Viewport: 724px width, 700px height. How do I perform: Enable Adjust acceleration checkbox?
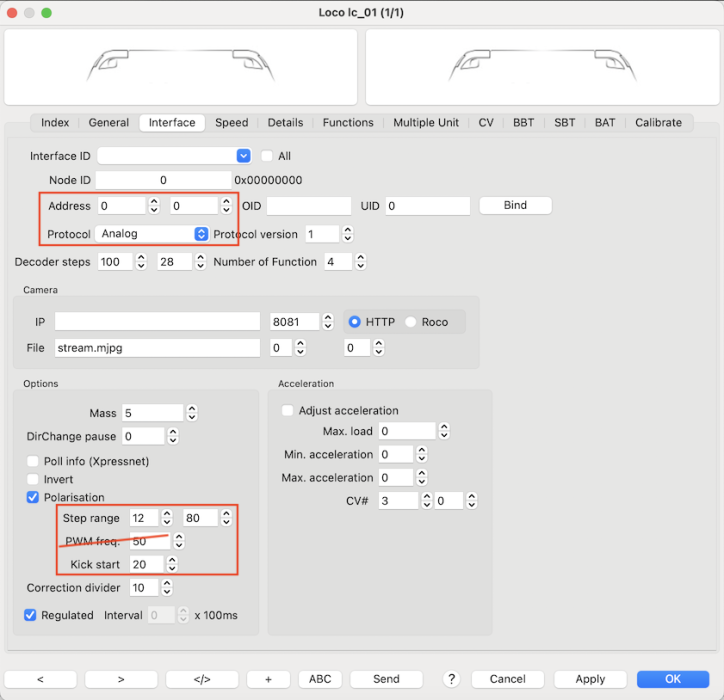click(x=287, y=410)
